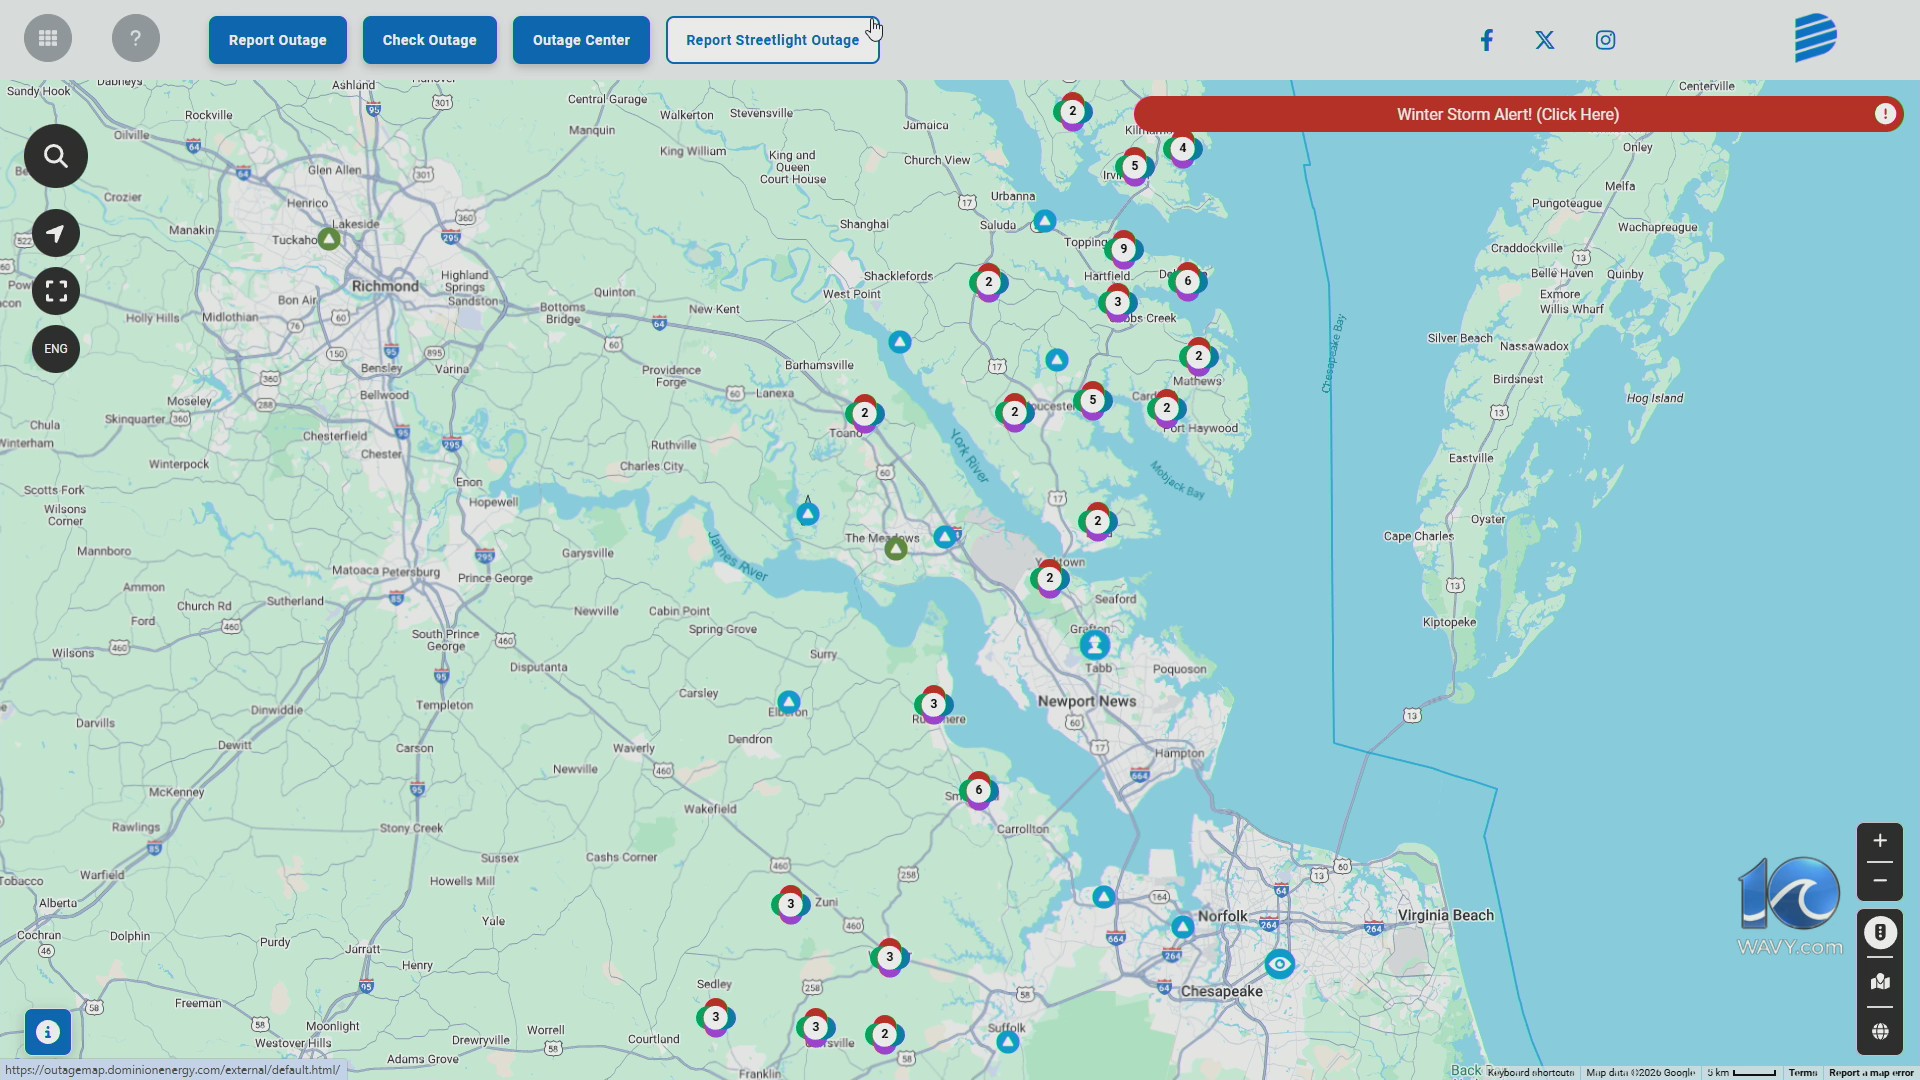Click the green triangle marker near Tuckahoe
Screen dimensions: 1920x1080
(329, 239)
